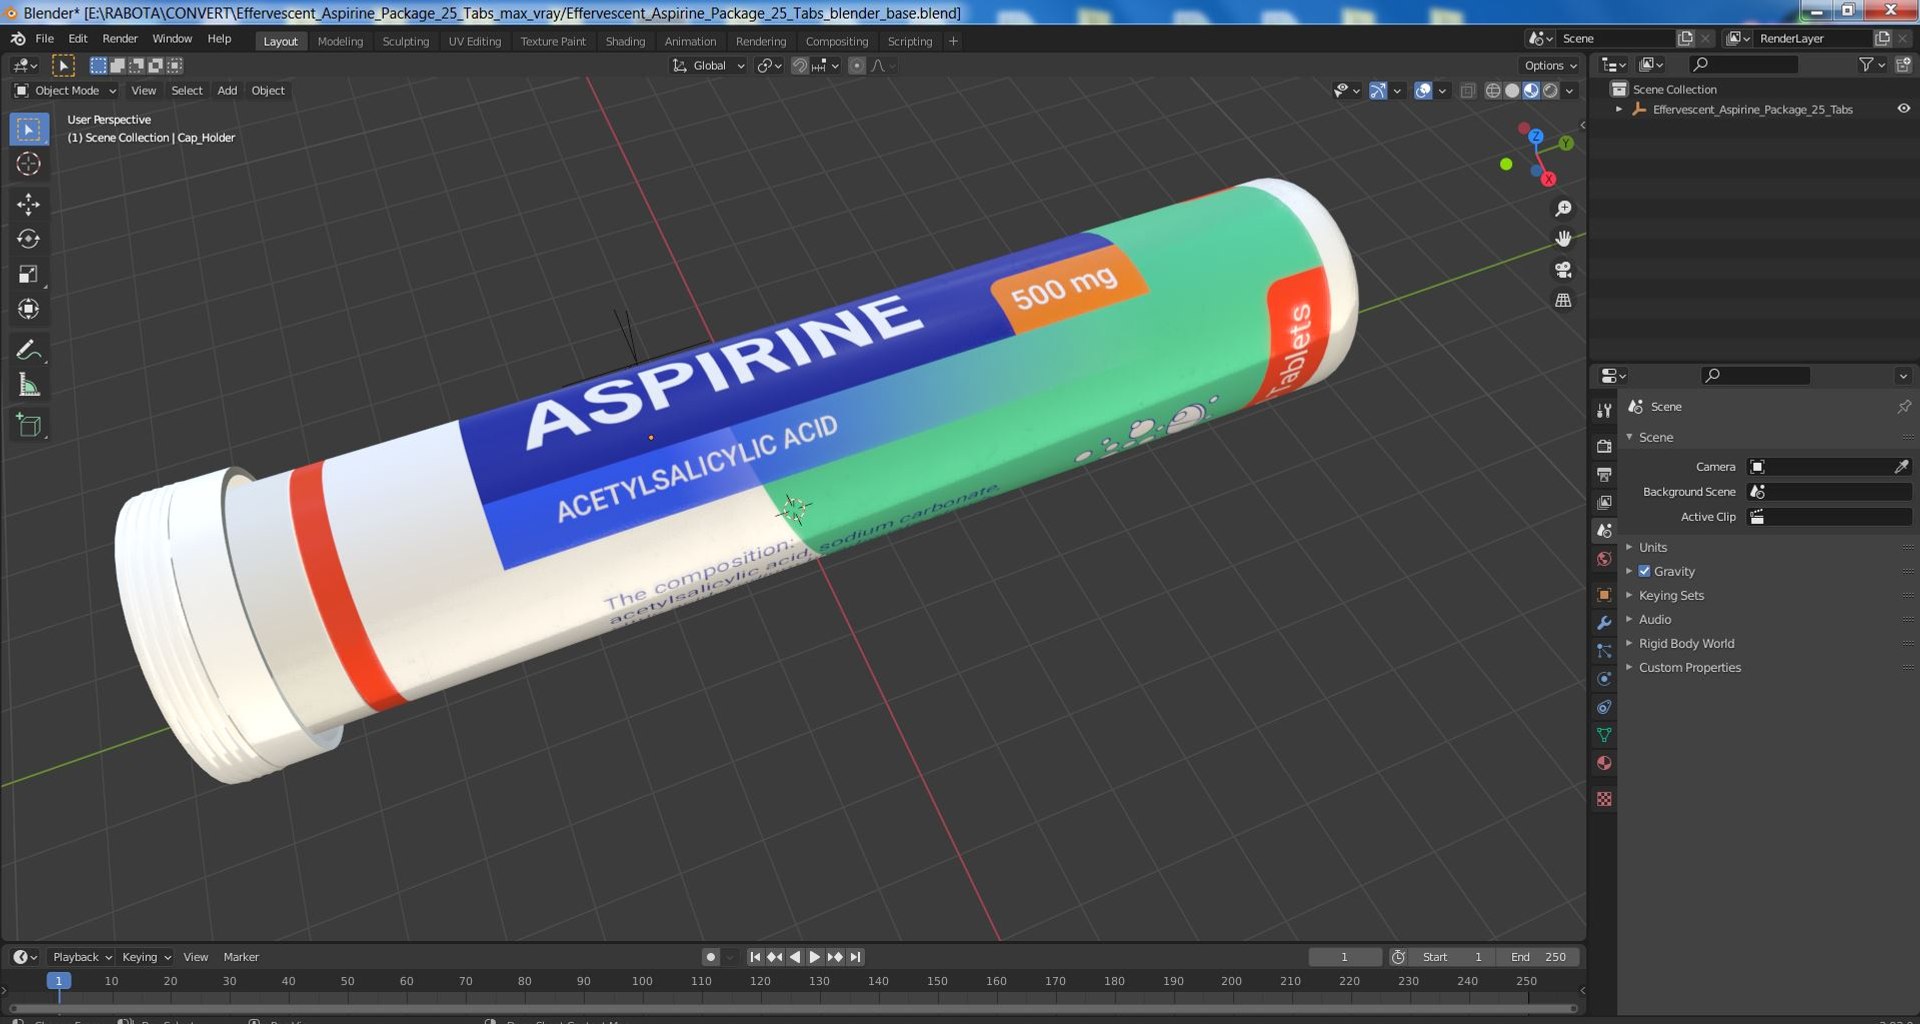Viewport: 1920px width, 1024px height.
Task: Open the timeline Marker menu
Action: click(241, 957)
